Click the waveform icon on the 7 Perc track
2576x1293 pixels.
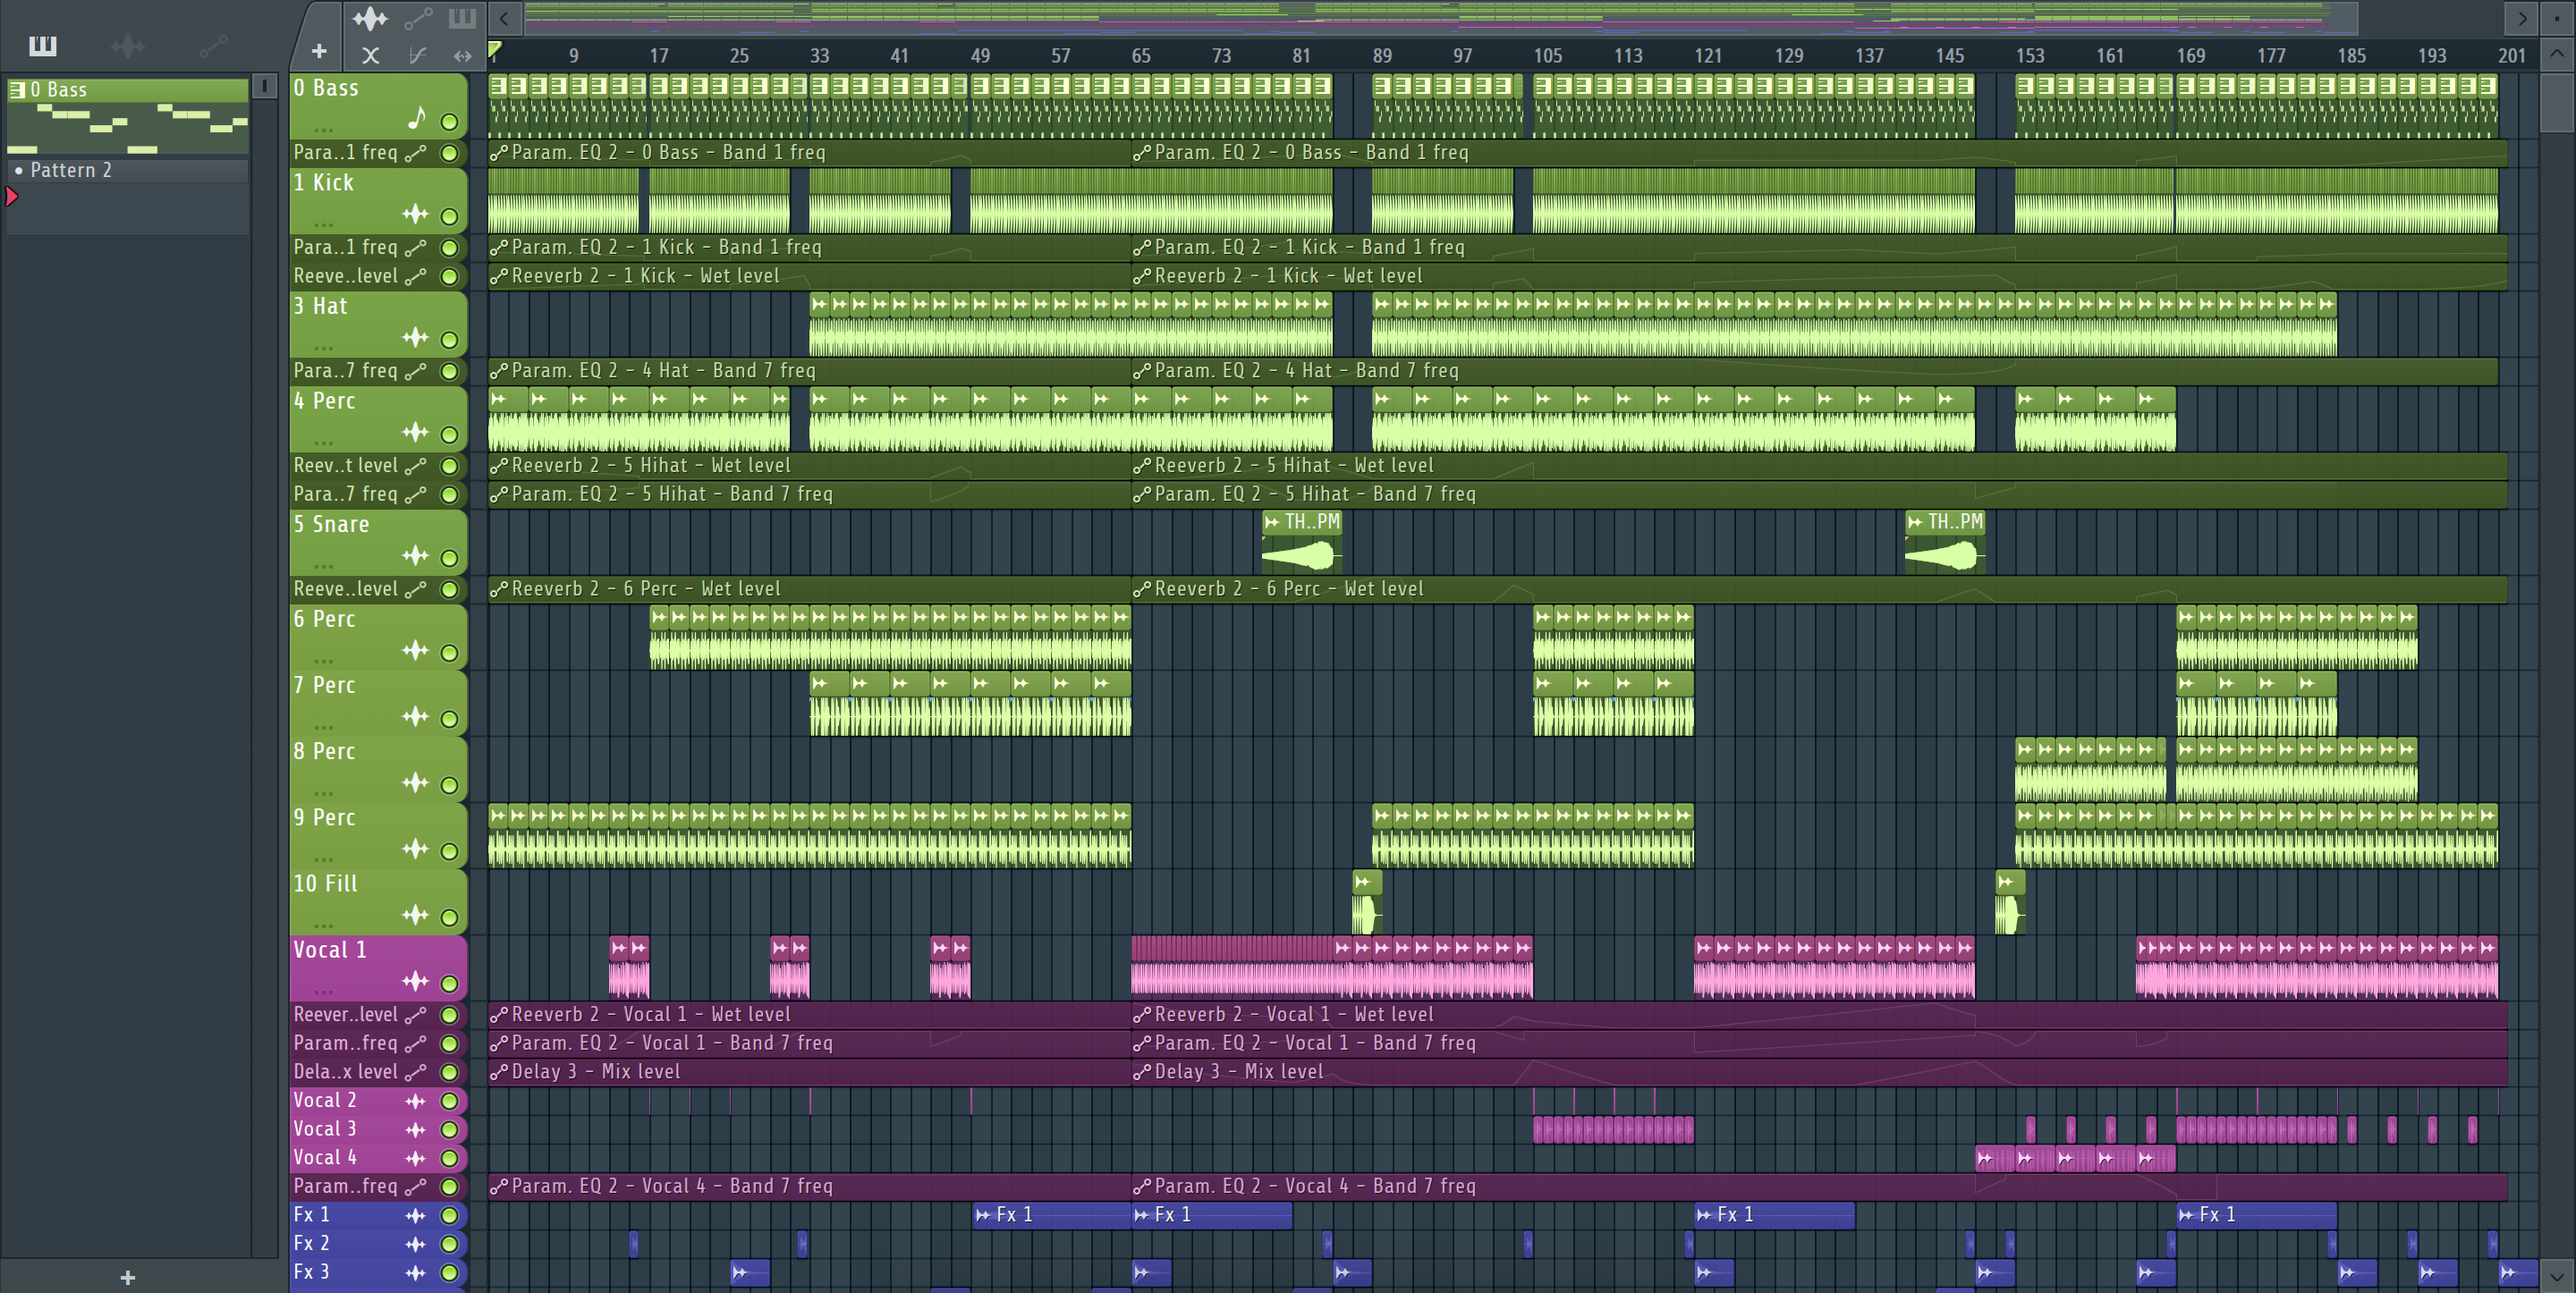pos(415,717)
